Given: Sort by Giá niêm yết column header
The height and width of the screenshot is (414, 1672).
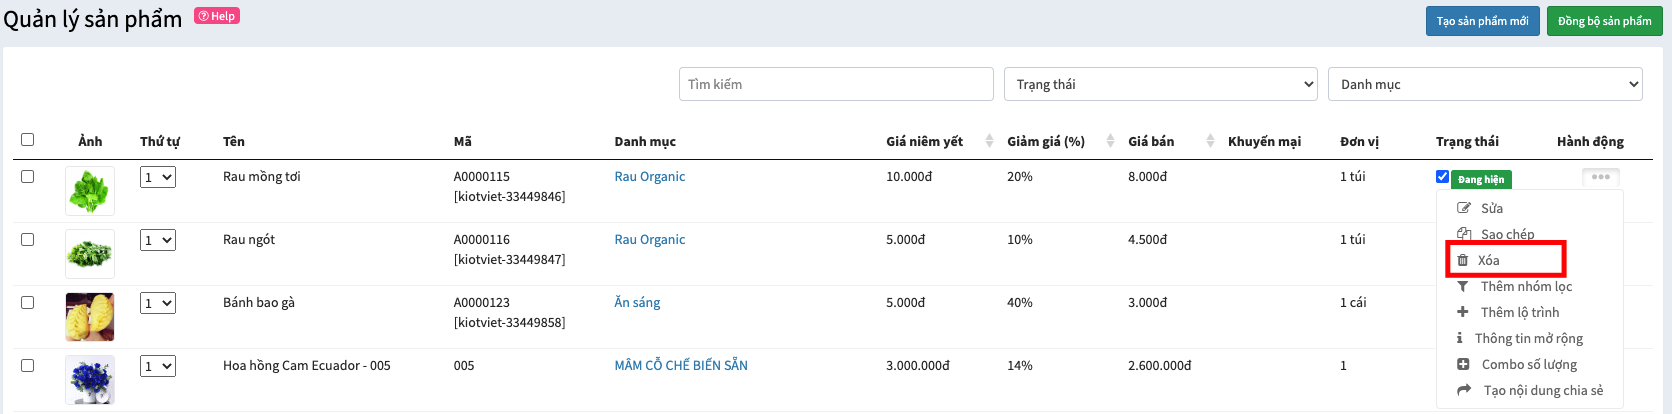Looking at the screenshot, I should (925, 141).
